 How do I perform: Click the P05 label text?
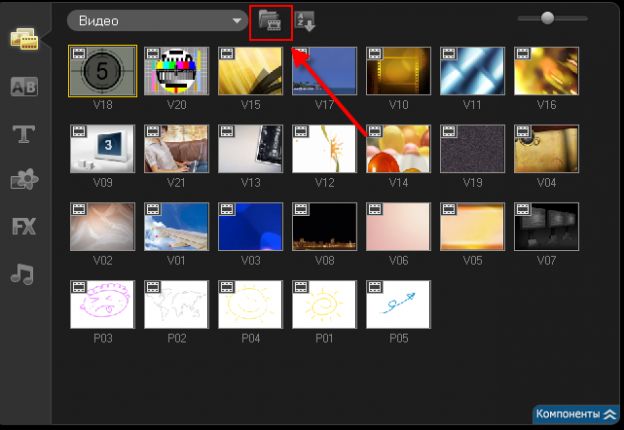tap(398, 339)
